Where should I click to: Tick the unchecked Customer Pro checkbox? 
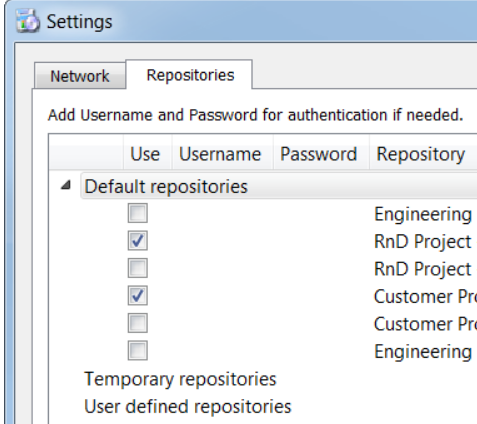point(138,323)
